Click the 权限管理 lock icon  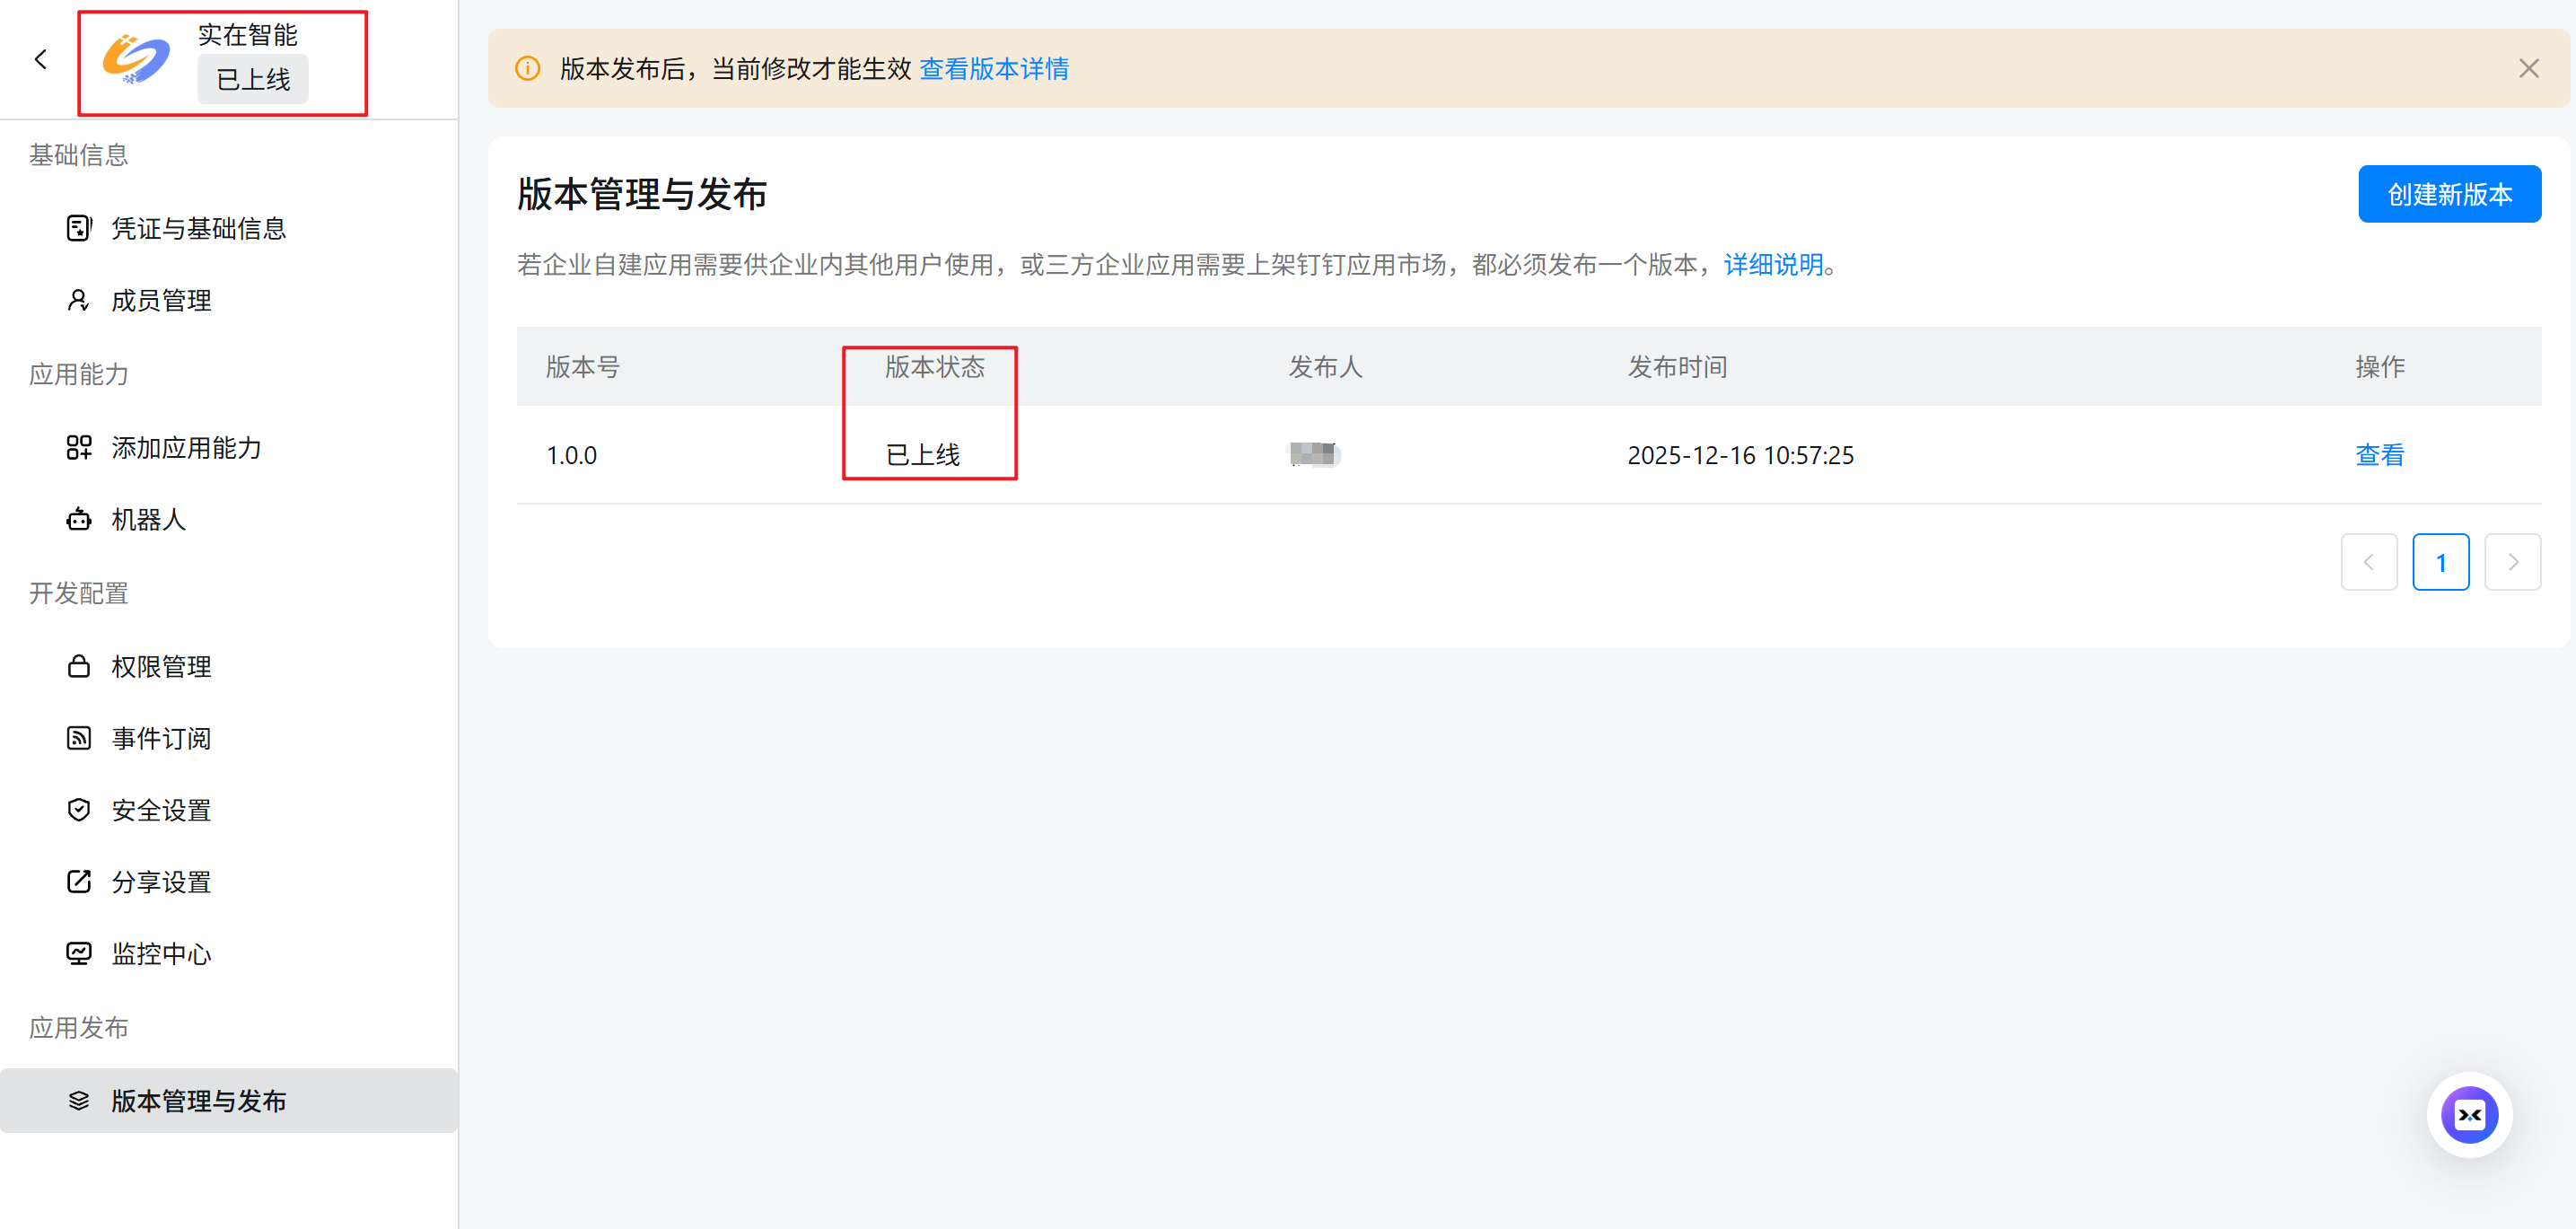tap(78, 666)
